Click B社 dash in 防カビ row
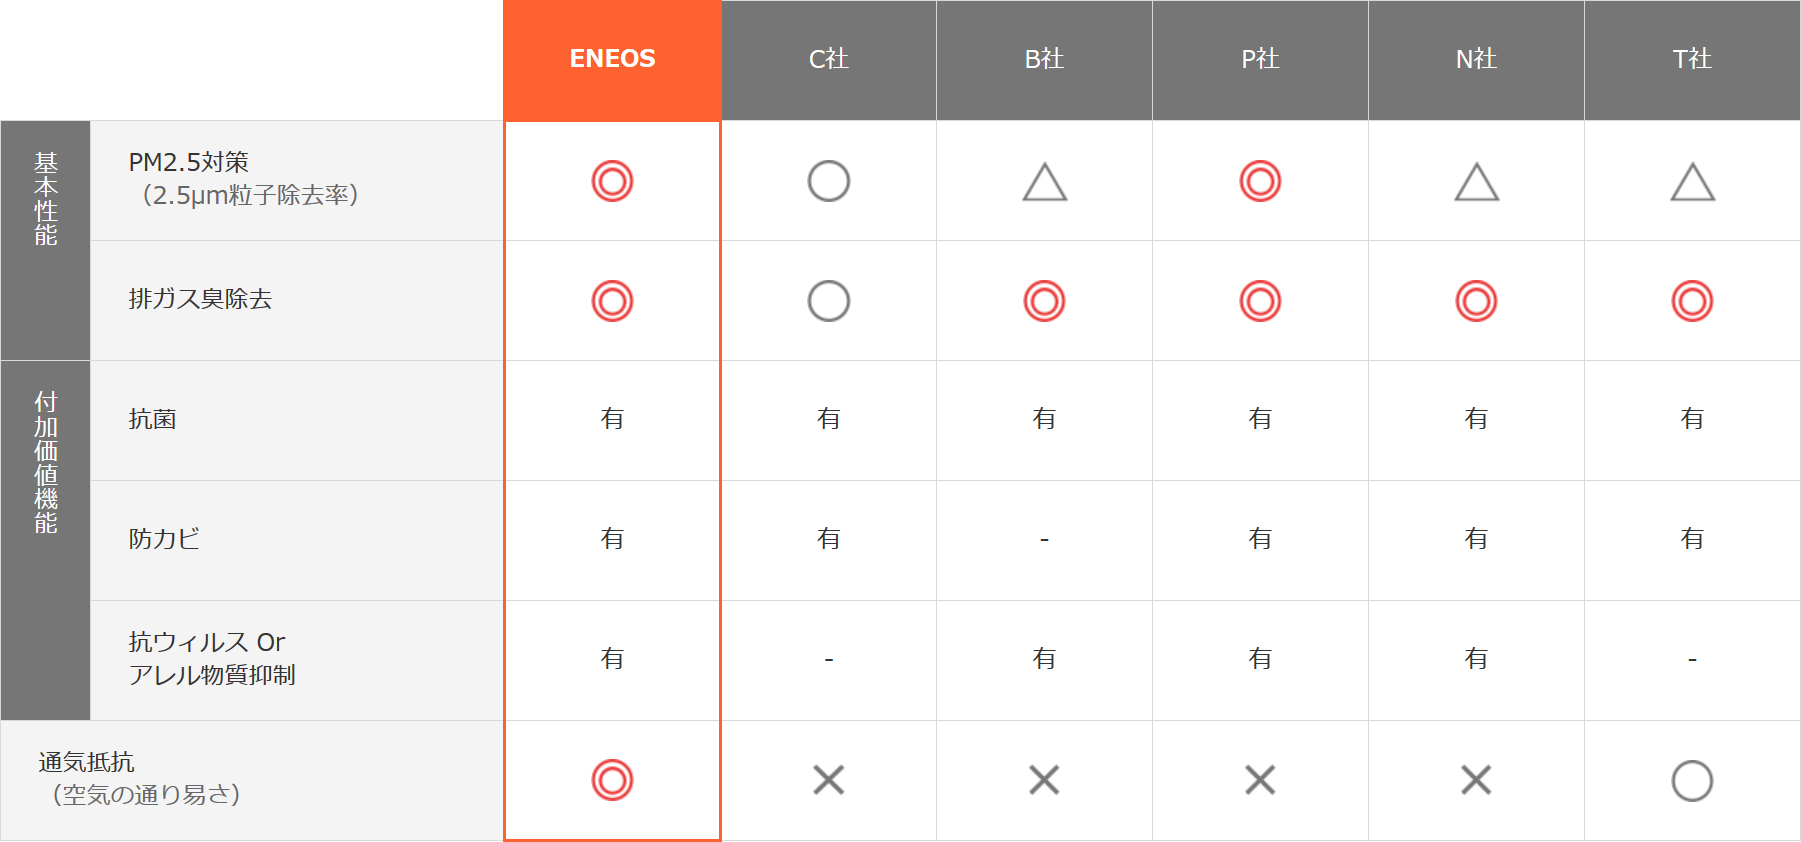Viewport: 1801px width, 842px height. click(x=1045, y=540)
